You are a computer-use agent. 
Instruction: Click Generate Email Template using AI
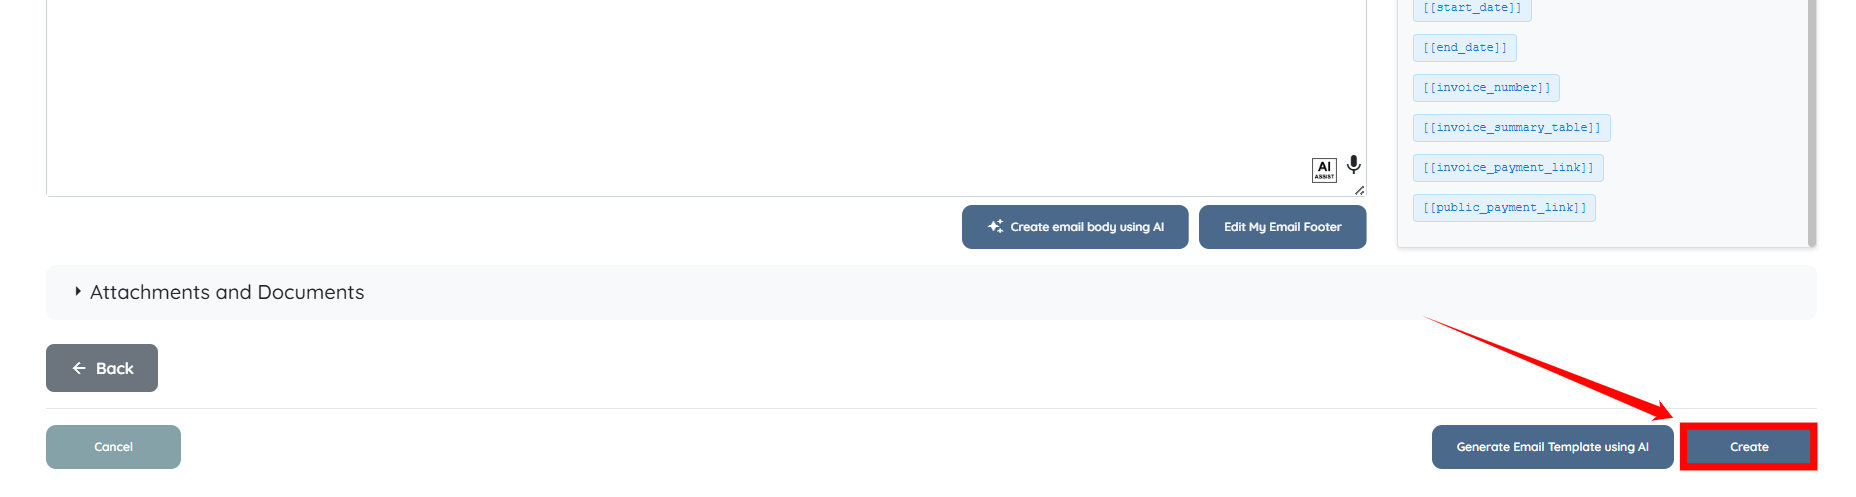[1552, 447]
